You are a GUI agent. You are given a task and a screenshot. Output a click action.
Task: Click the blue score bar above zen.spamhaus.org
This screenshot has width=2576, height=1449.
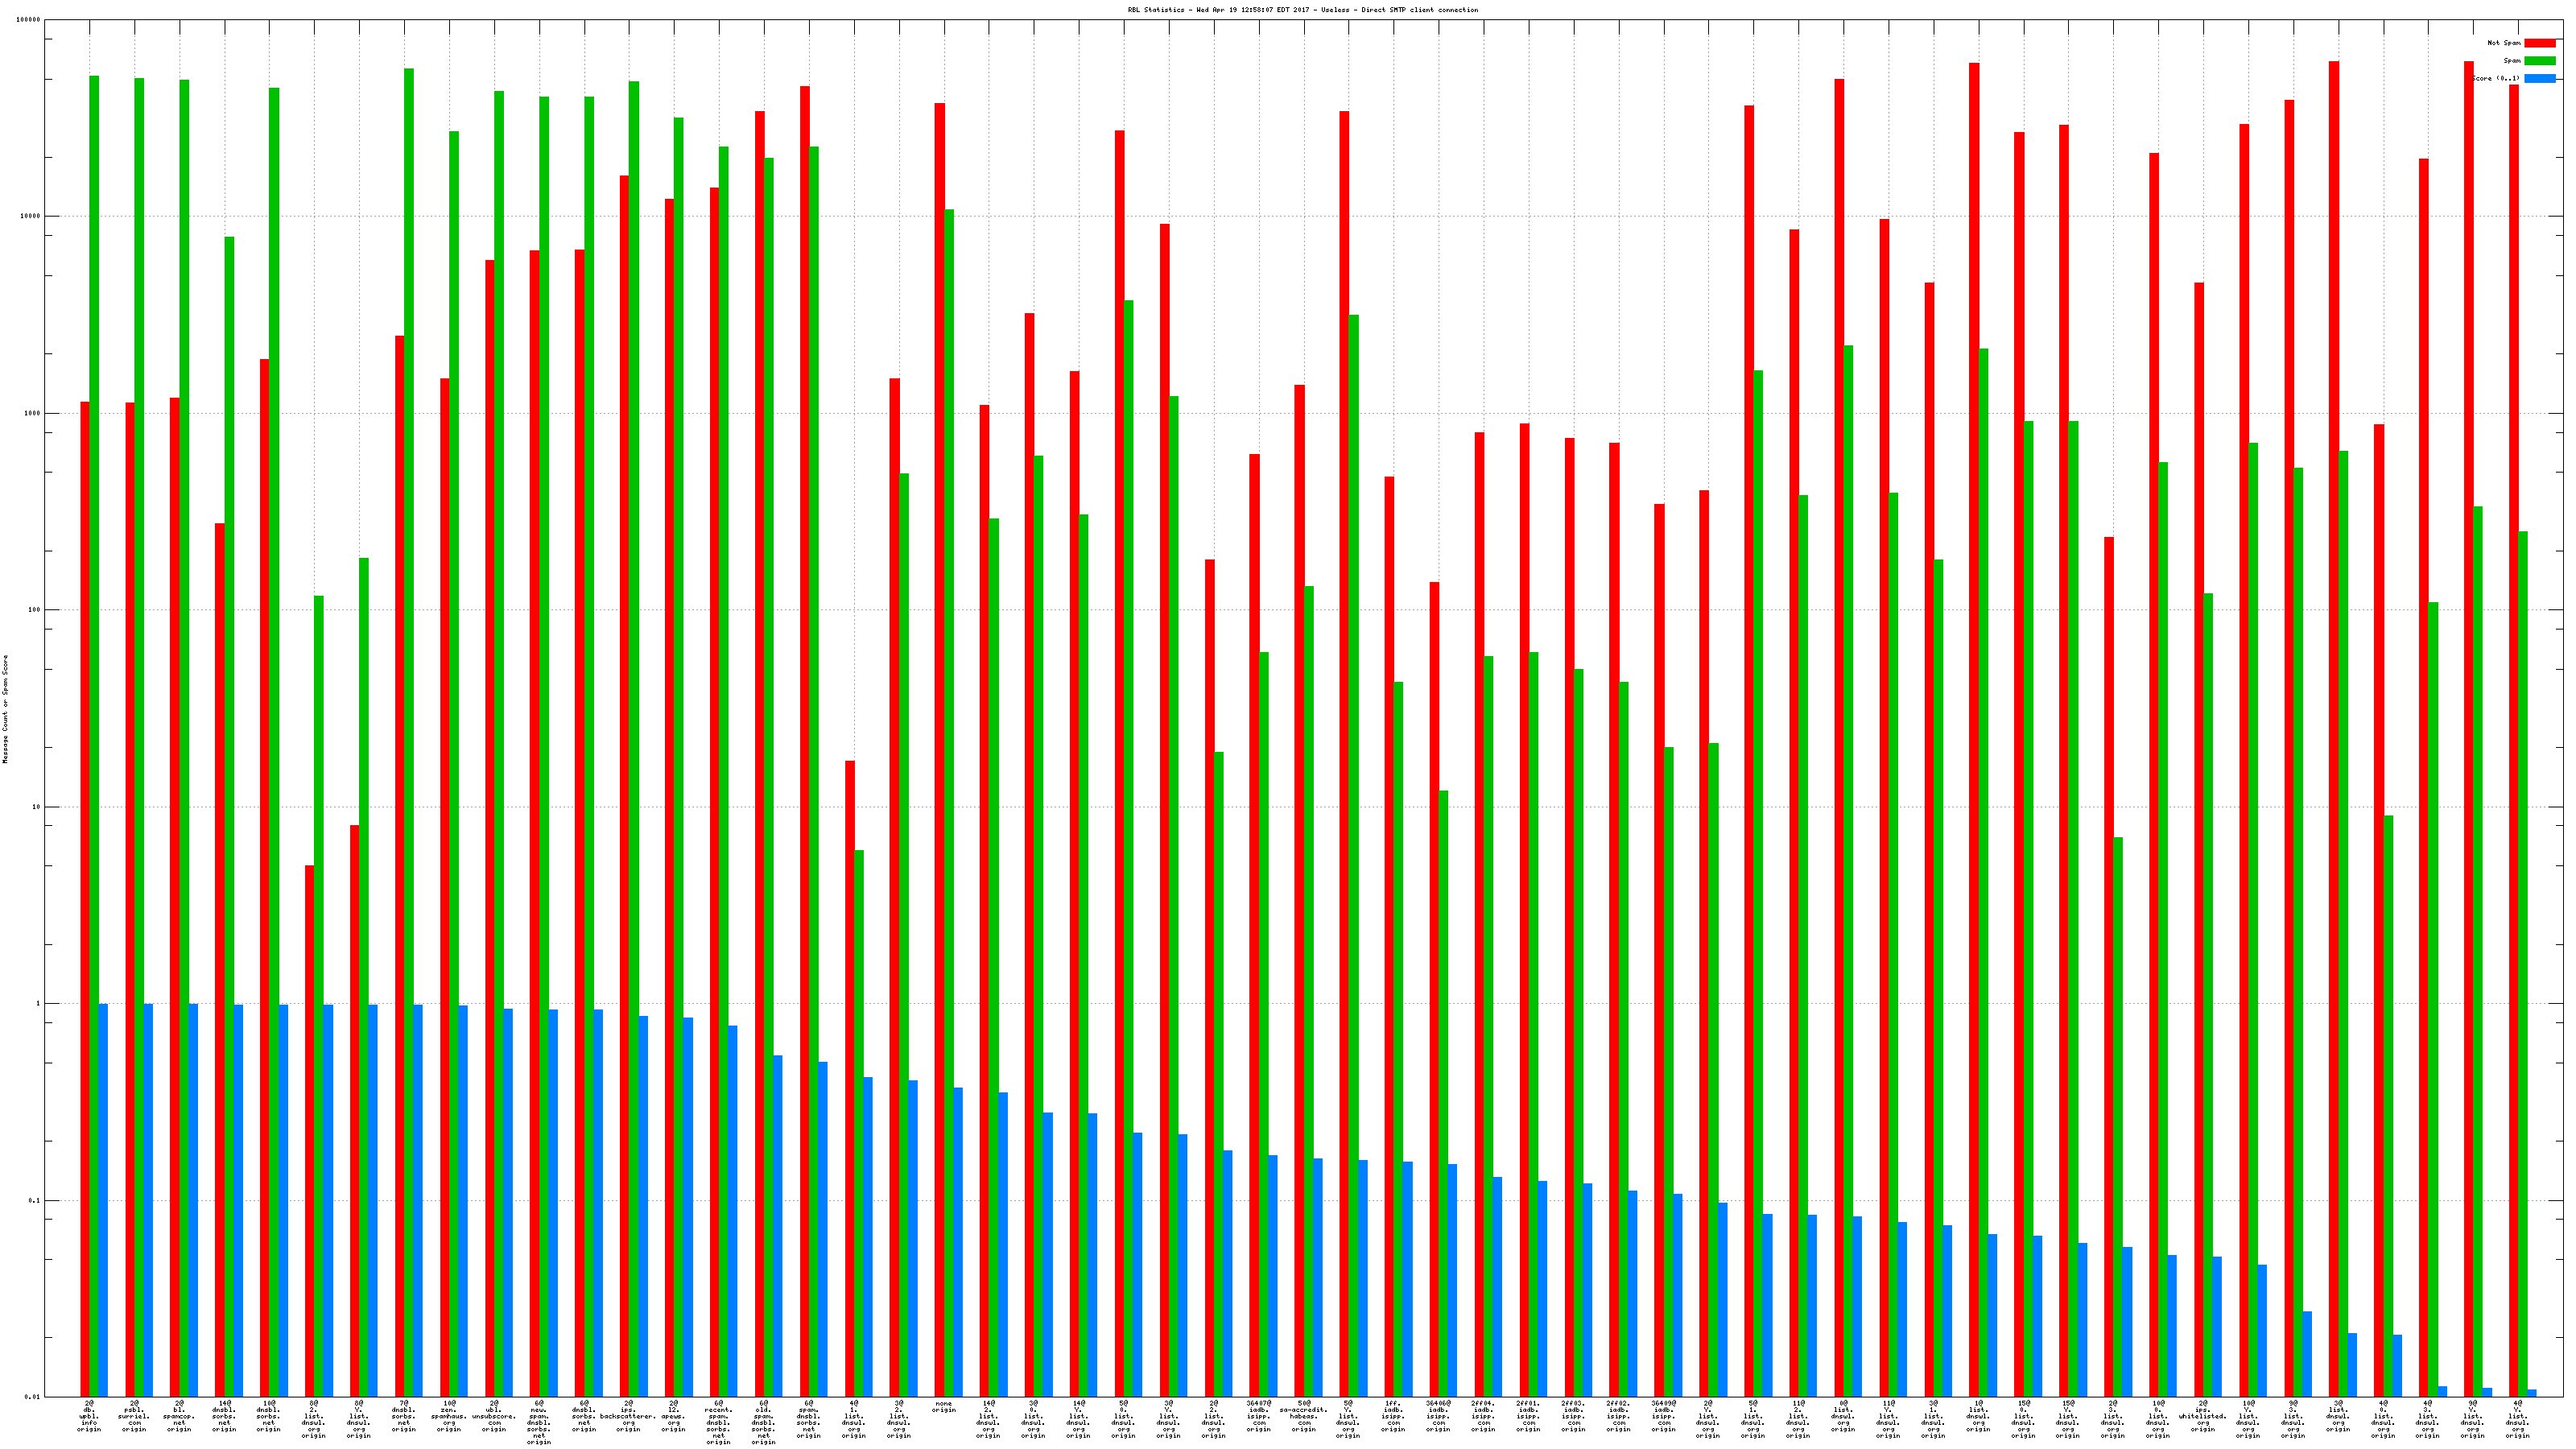[463, 1200]
